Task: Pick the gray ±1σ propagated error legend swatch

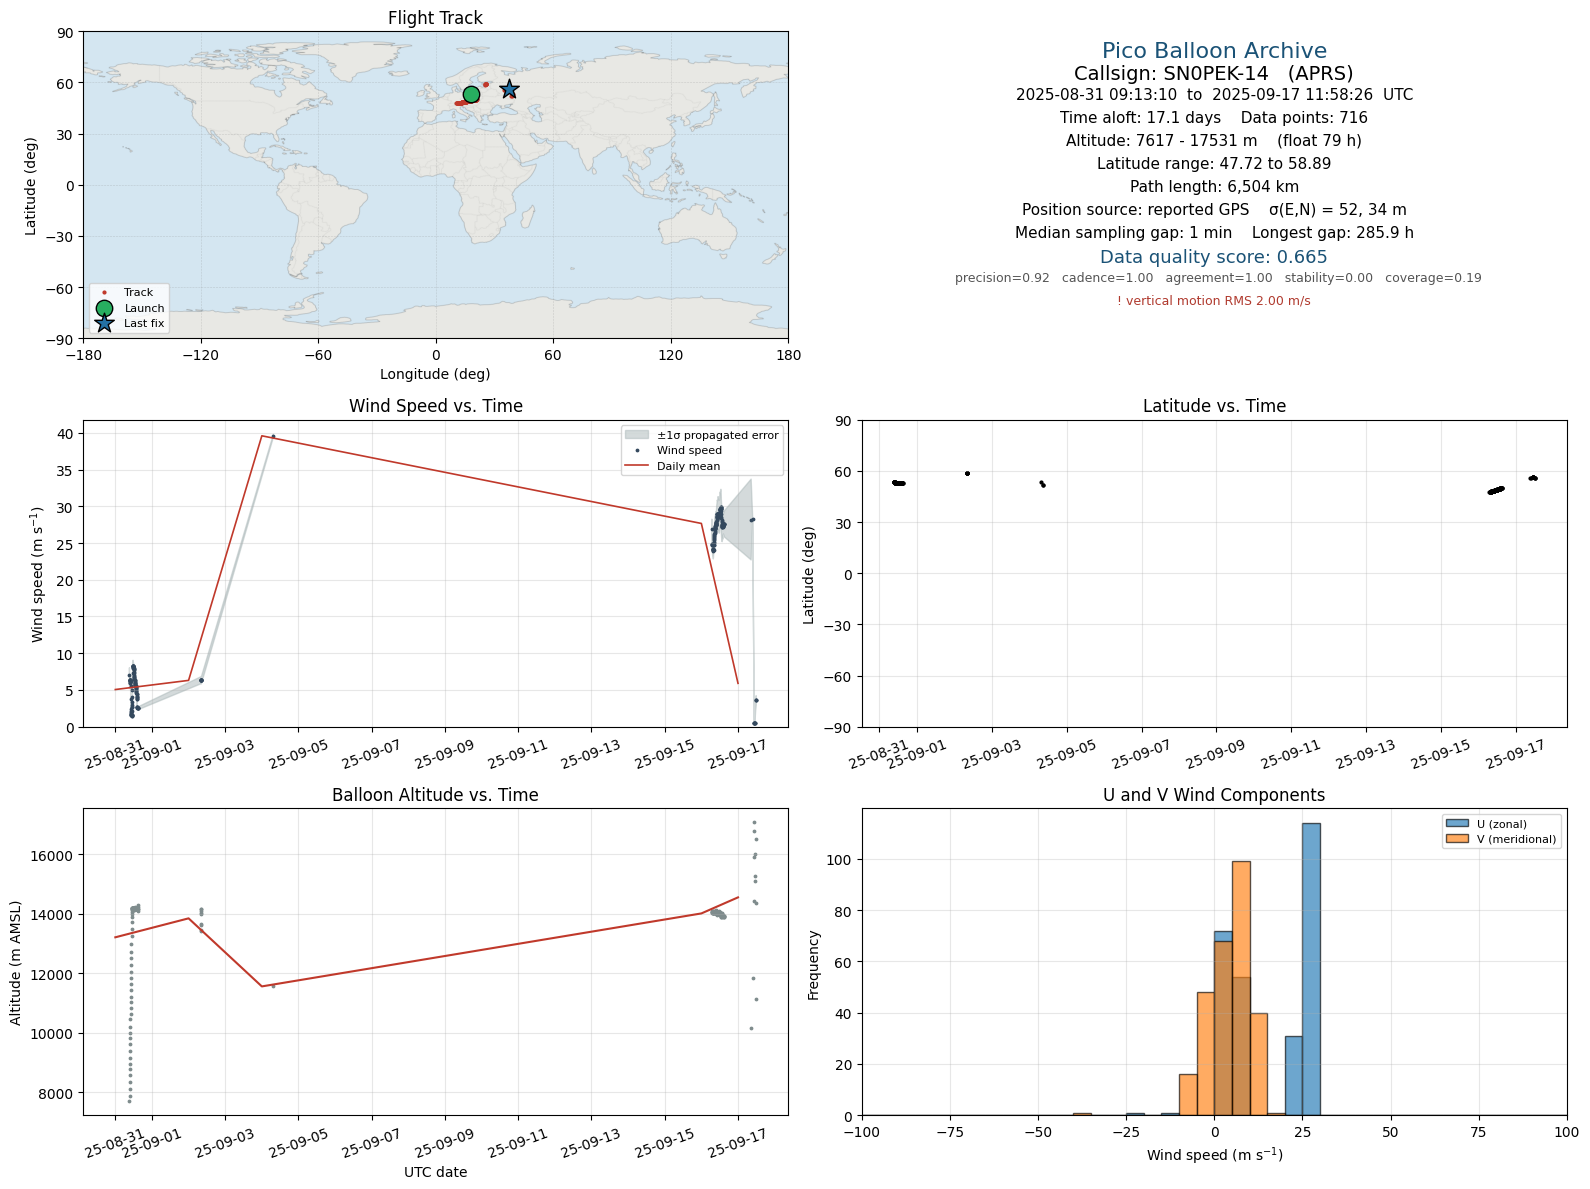Action: (636, 435)
